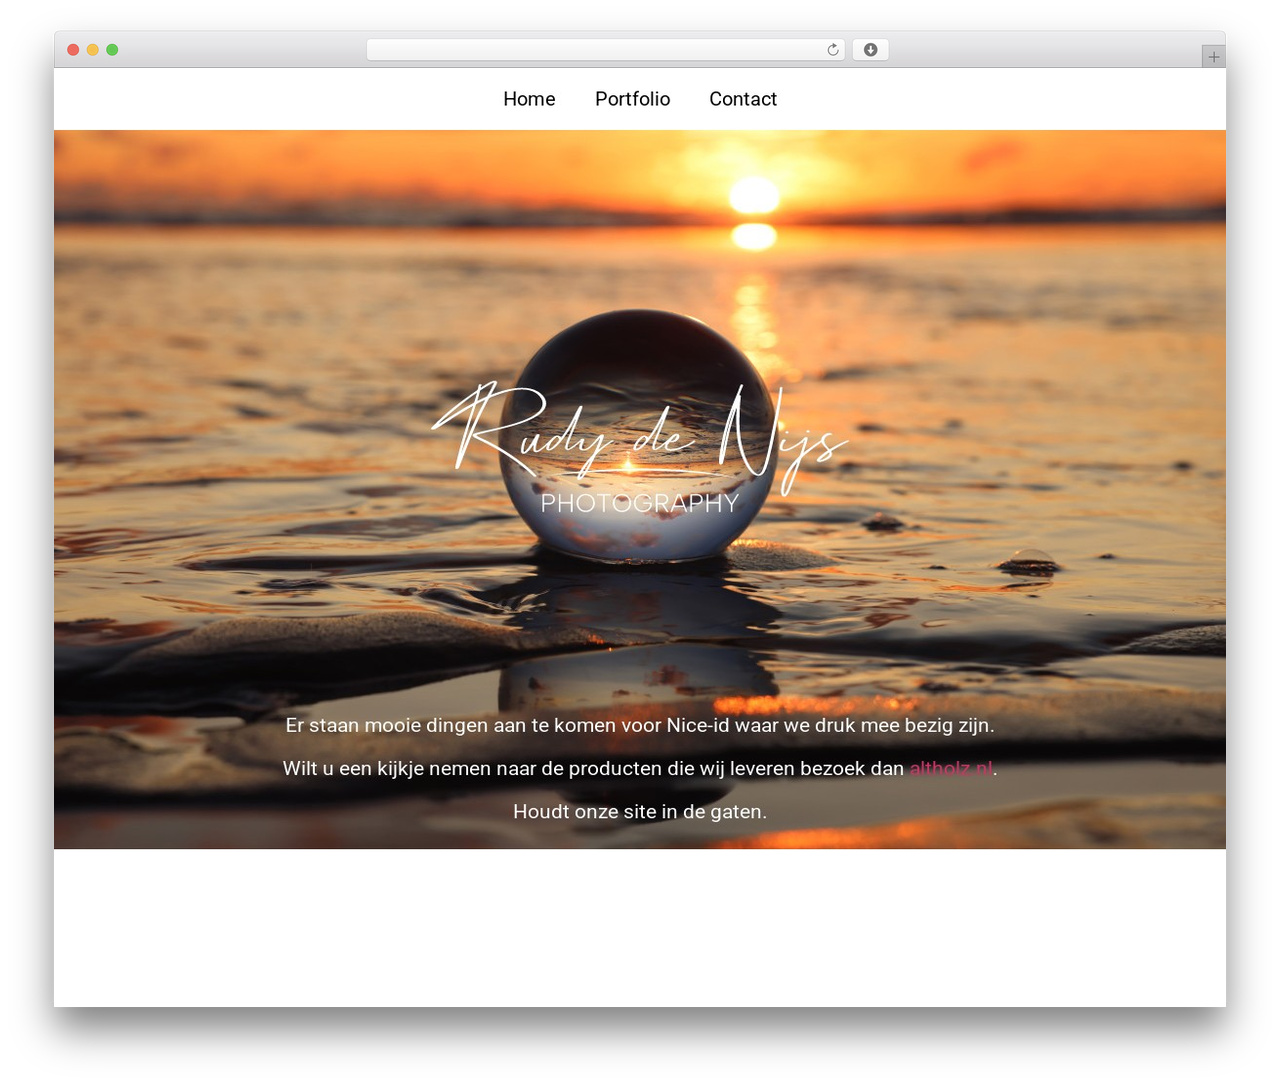The image size is (1280, 1084).
Task: Open the downloads button in toolbar
Action: (x=871, y=50)
